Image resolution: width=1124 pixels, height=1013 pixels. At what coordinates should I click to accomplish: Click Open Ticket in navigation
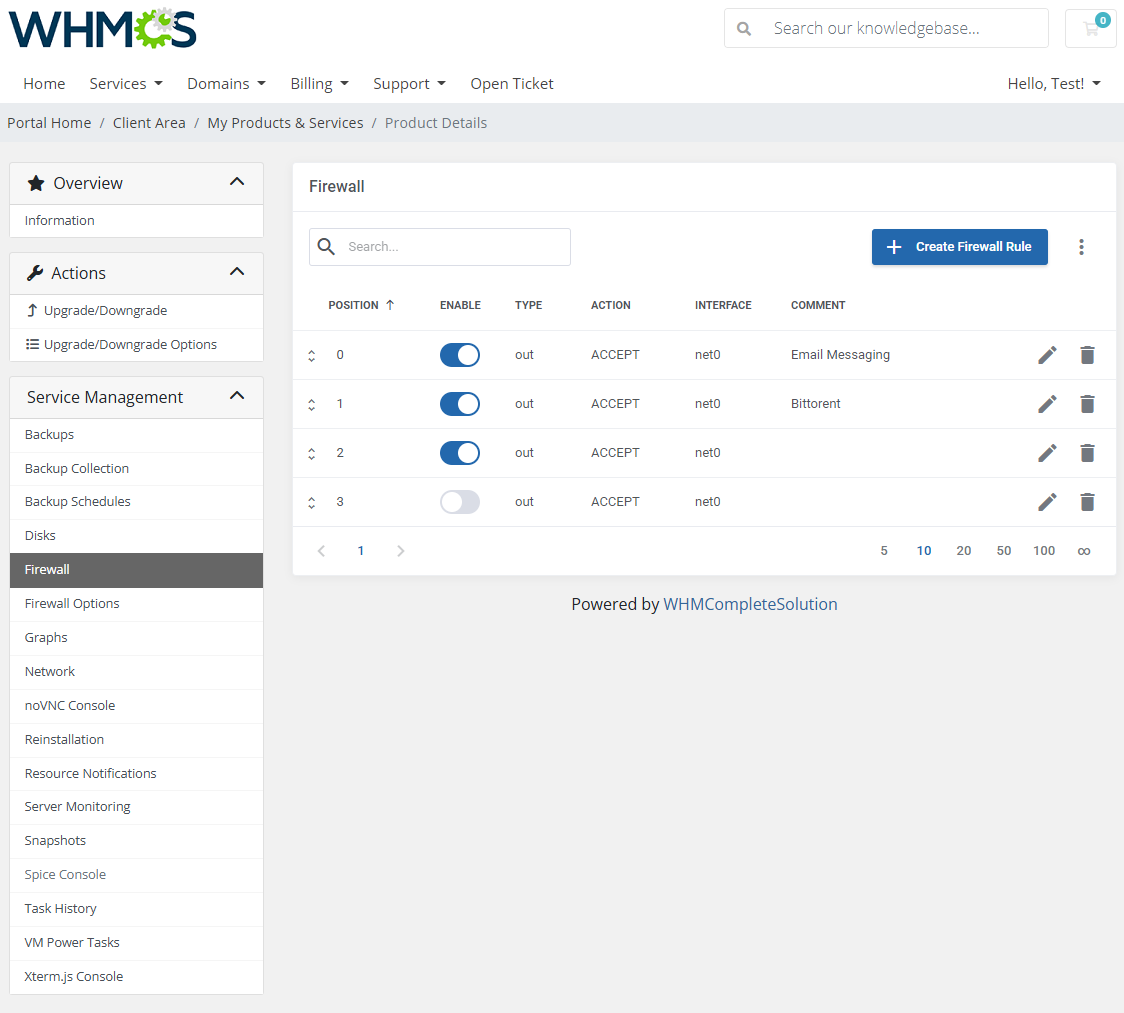(512, 84)
